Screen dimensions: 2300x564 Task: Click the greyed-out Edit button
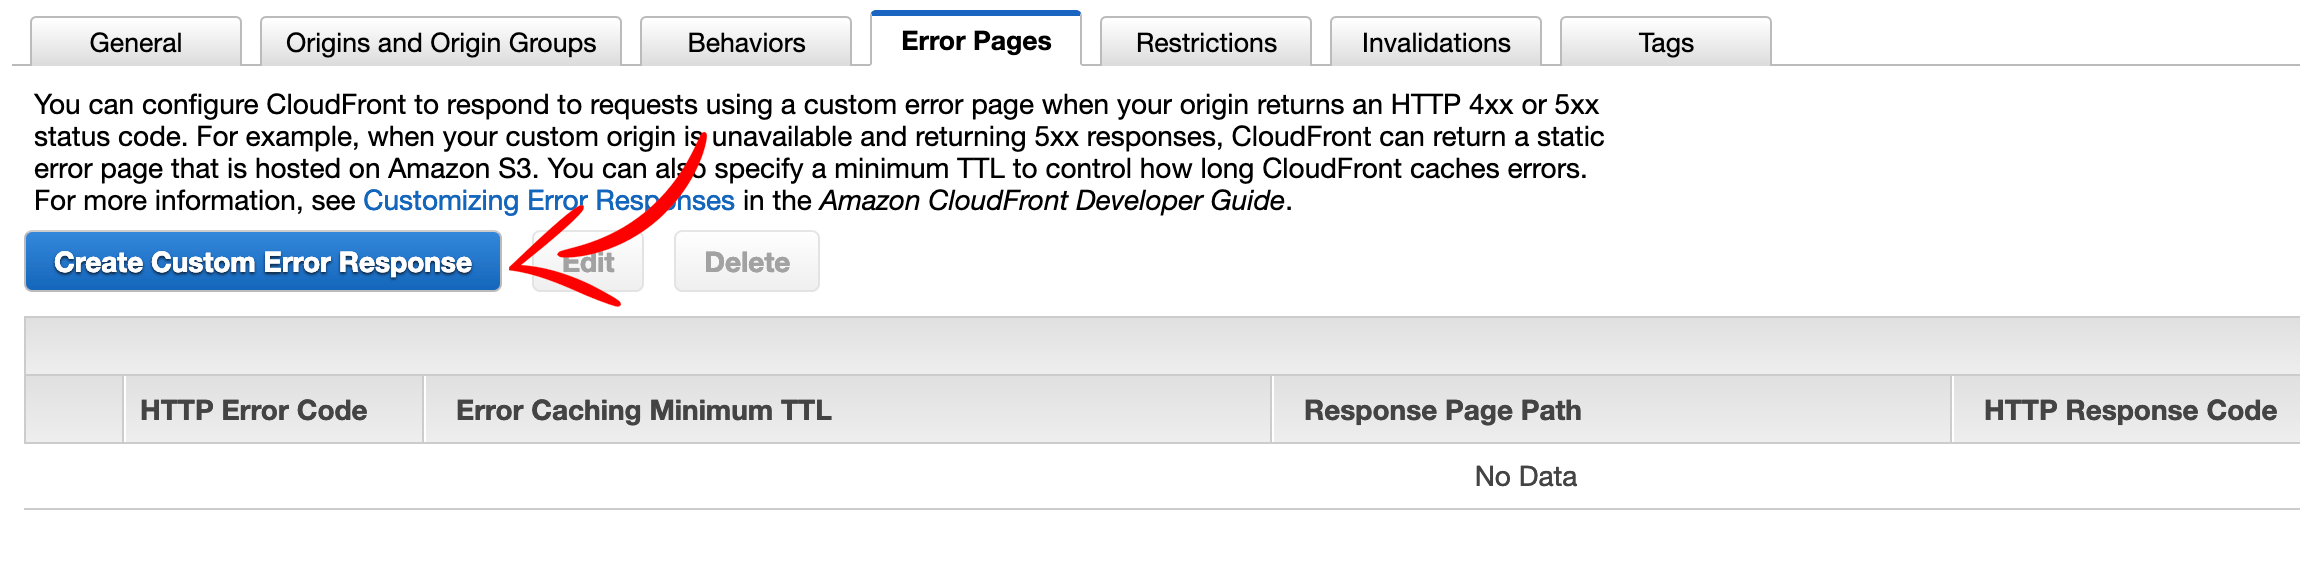point(588,262)
